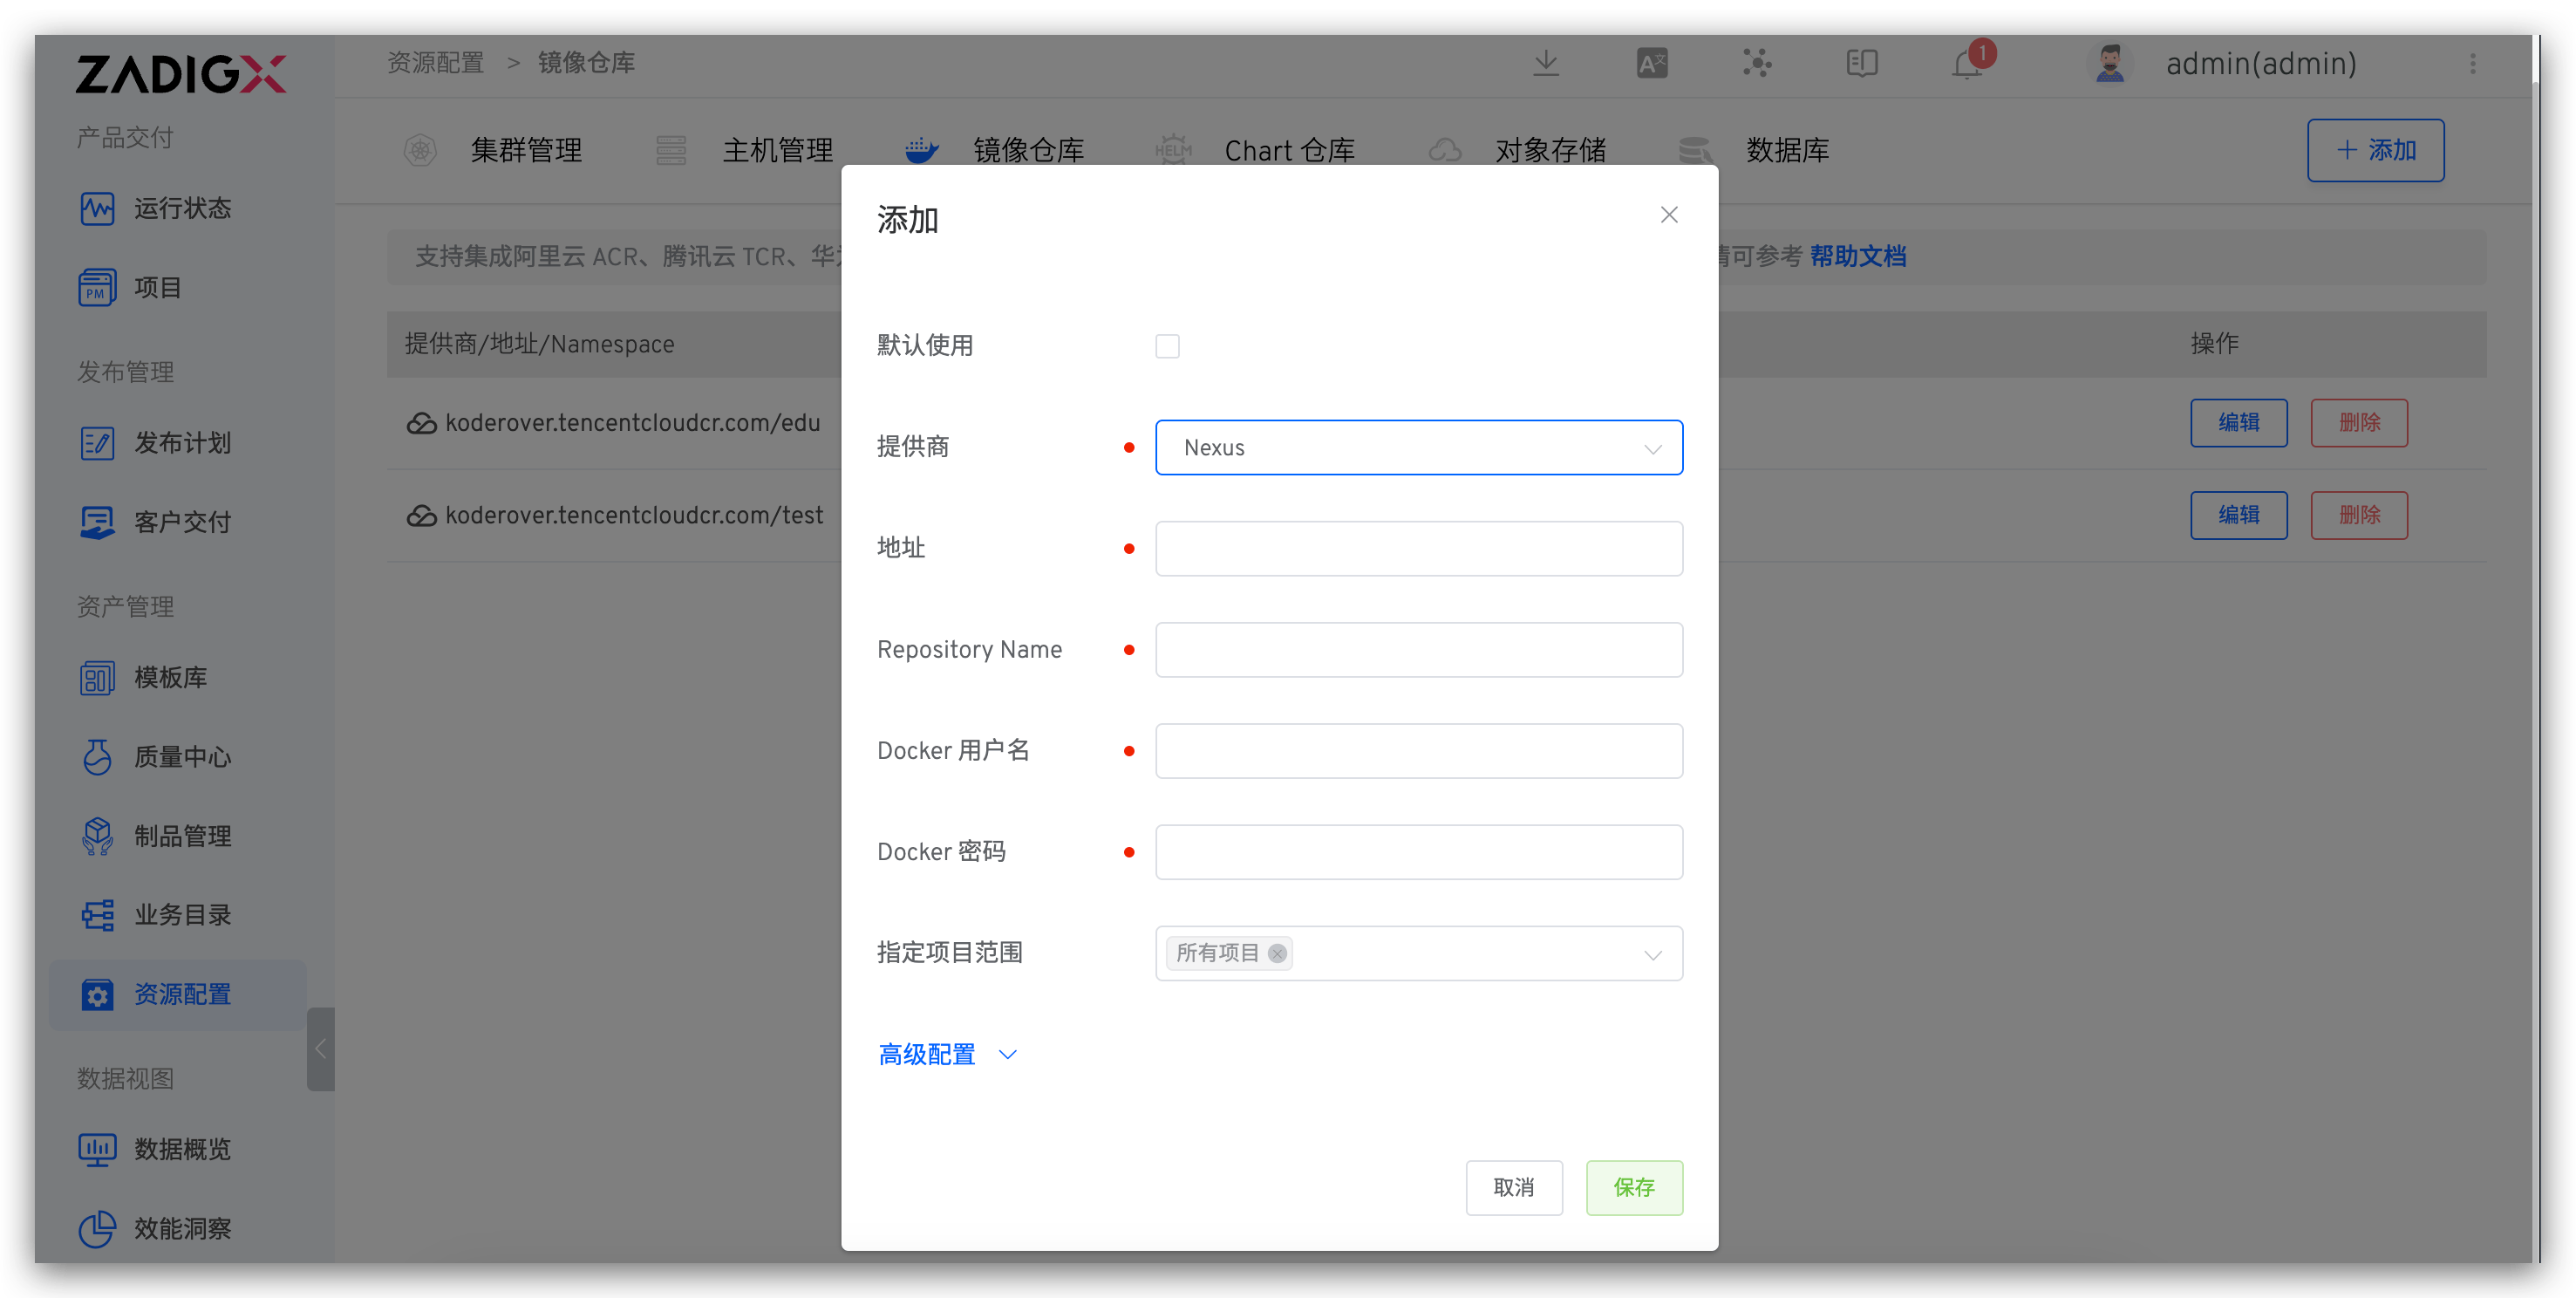Click the language translation icon

[1651, 64]
